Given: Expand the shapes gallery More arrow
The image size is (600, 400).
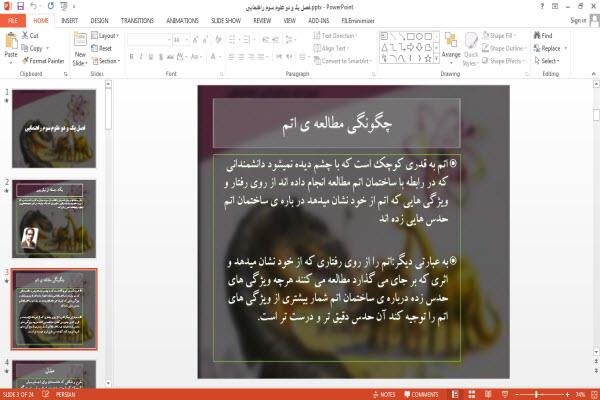Looking at the screenshot, I should coord(436,59).
